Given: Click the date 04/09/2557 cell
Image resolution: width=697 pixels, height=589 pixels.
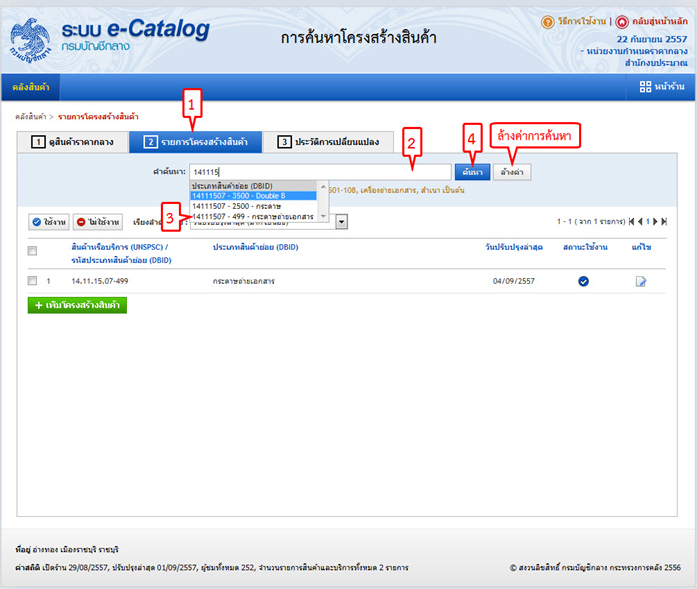Looking at the screenshot, I should [x=514, y=281].
